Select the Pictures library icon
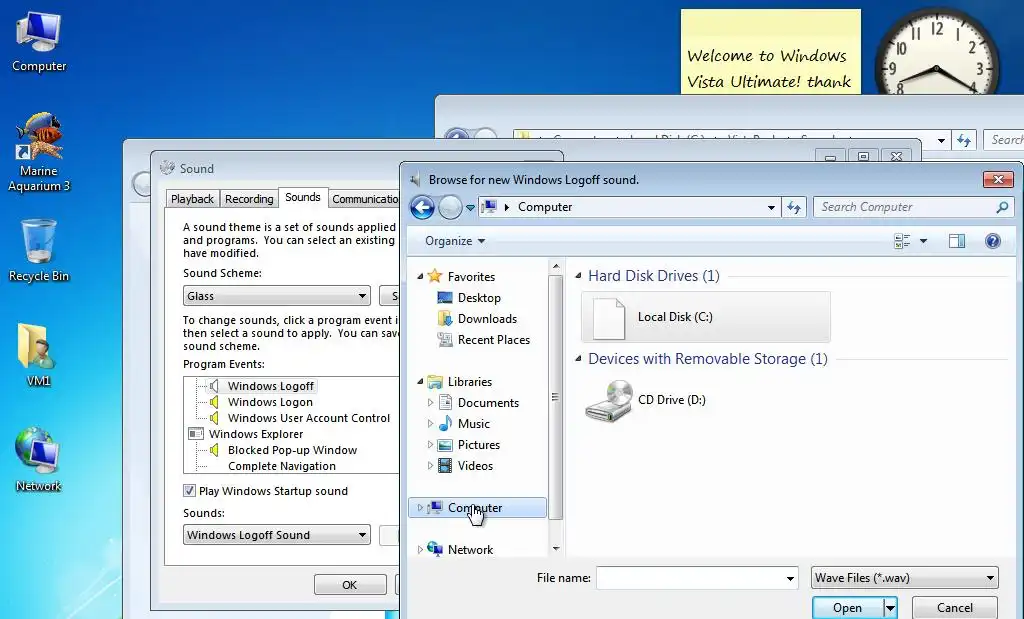Screen dimensions: 1024x619 (x=445, y=445)
